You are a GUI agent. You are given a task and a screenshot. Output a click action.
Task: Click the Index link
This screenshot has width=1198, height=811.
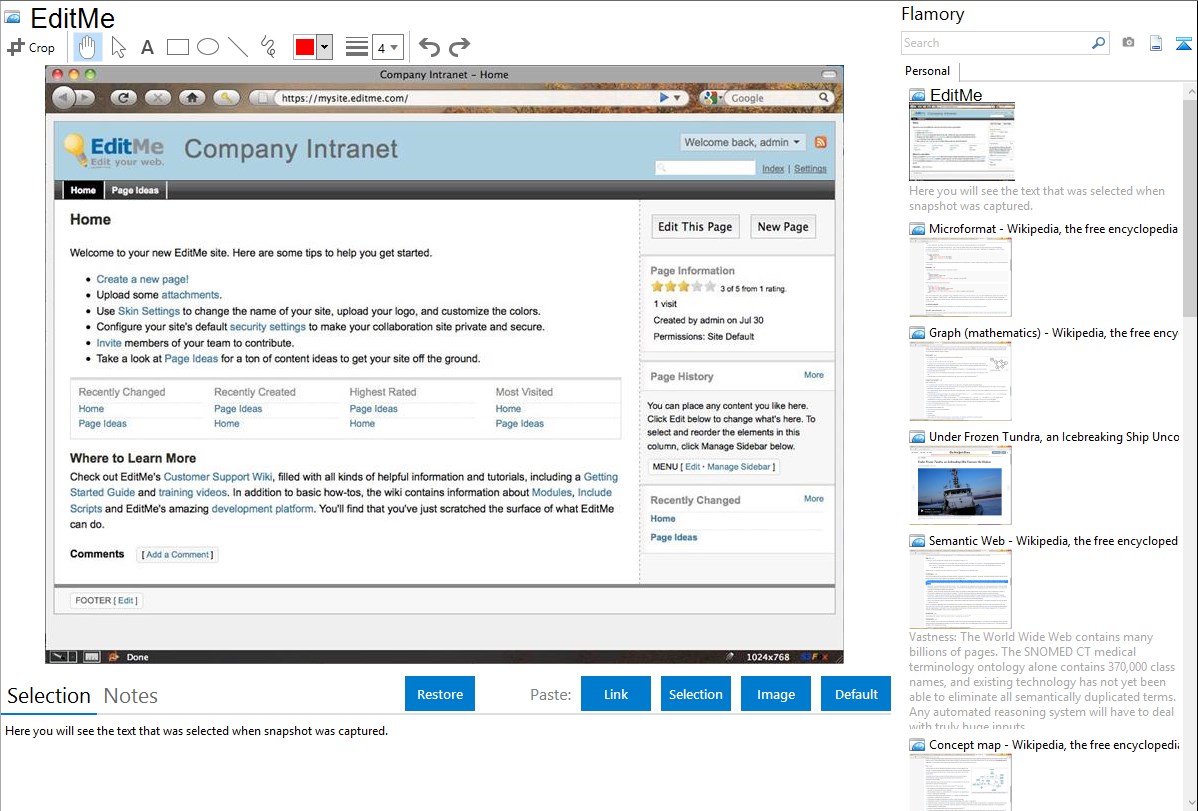[x=773, y=168]
